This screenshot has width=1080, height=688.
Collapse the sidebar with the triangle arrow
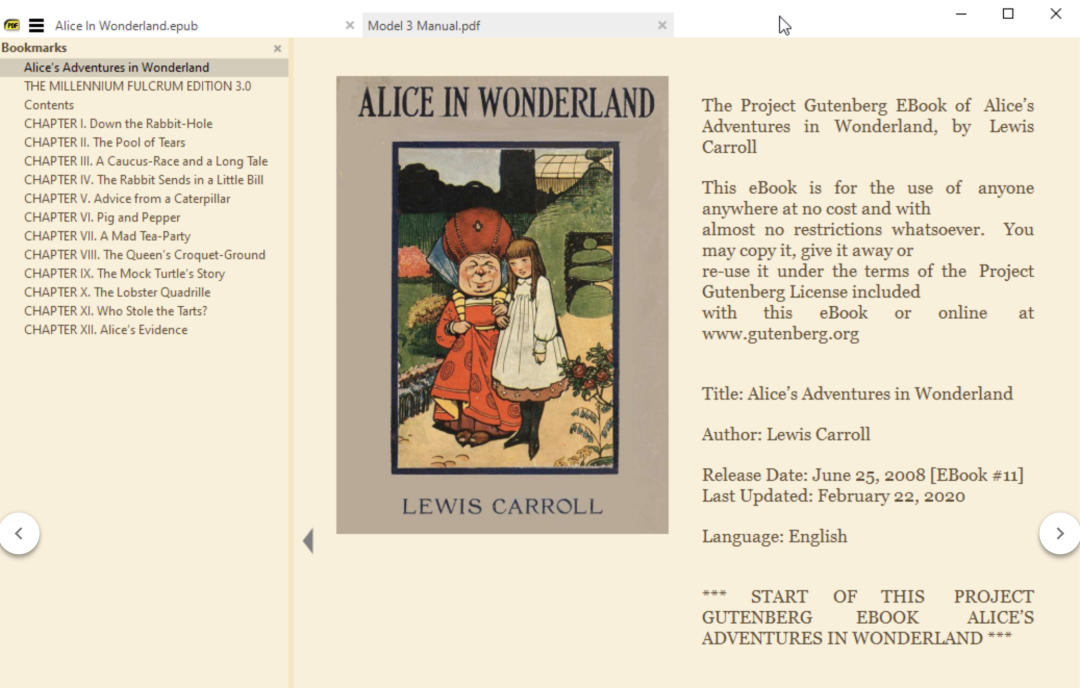coord(308,541)
